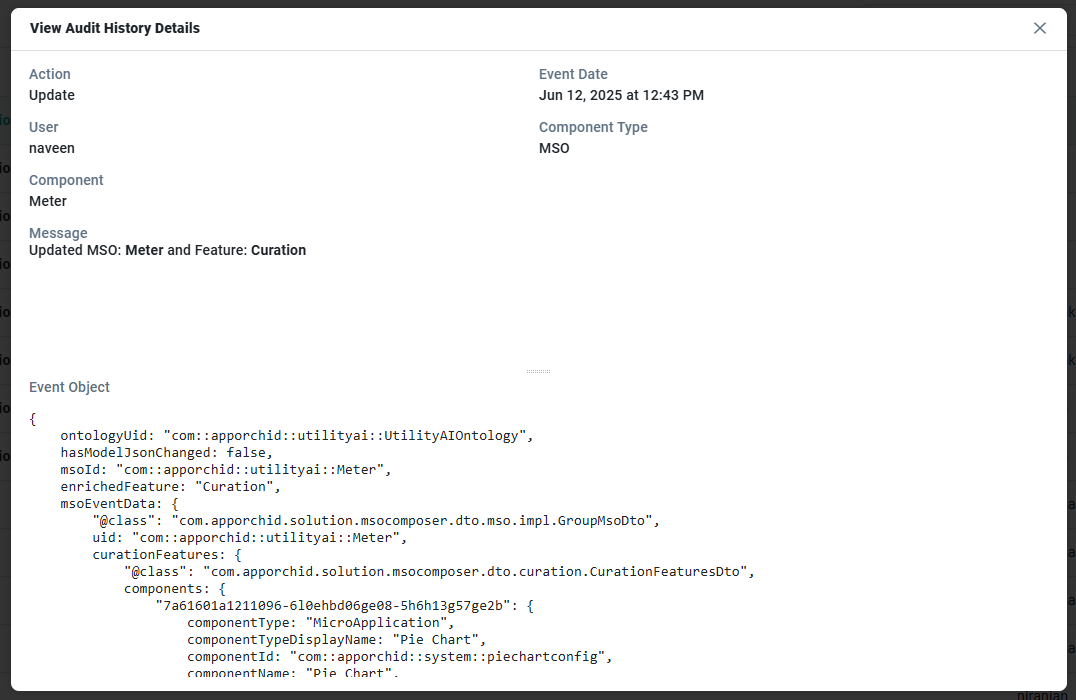Image resolution: width=1076 pixels, height=700 pixels.
Task: Click the dotted resize handle above Event Object
Action: click(538, 371)
